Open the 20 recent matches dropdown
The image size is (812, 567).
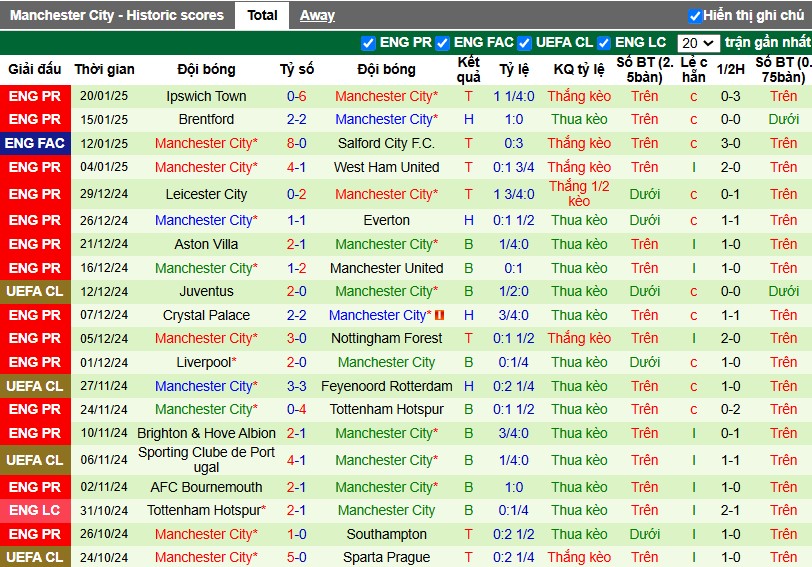click(698, 43)
